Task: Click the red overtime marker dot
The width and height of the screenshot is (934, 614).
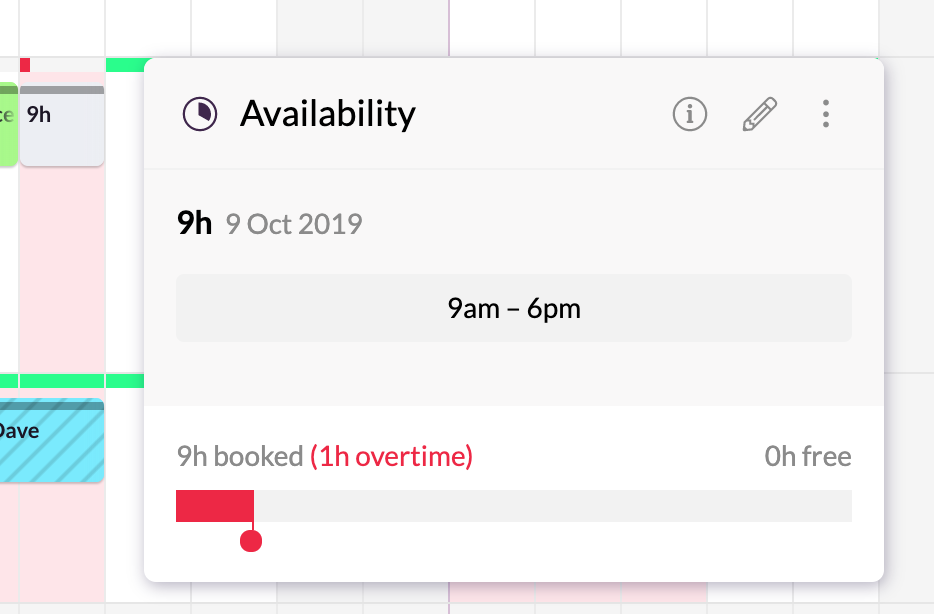Action: [251, 541]
